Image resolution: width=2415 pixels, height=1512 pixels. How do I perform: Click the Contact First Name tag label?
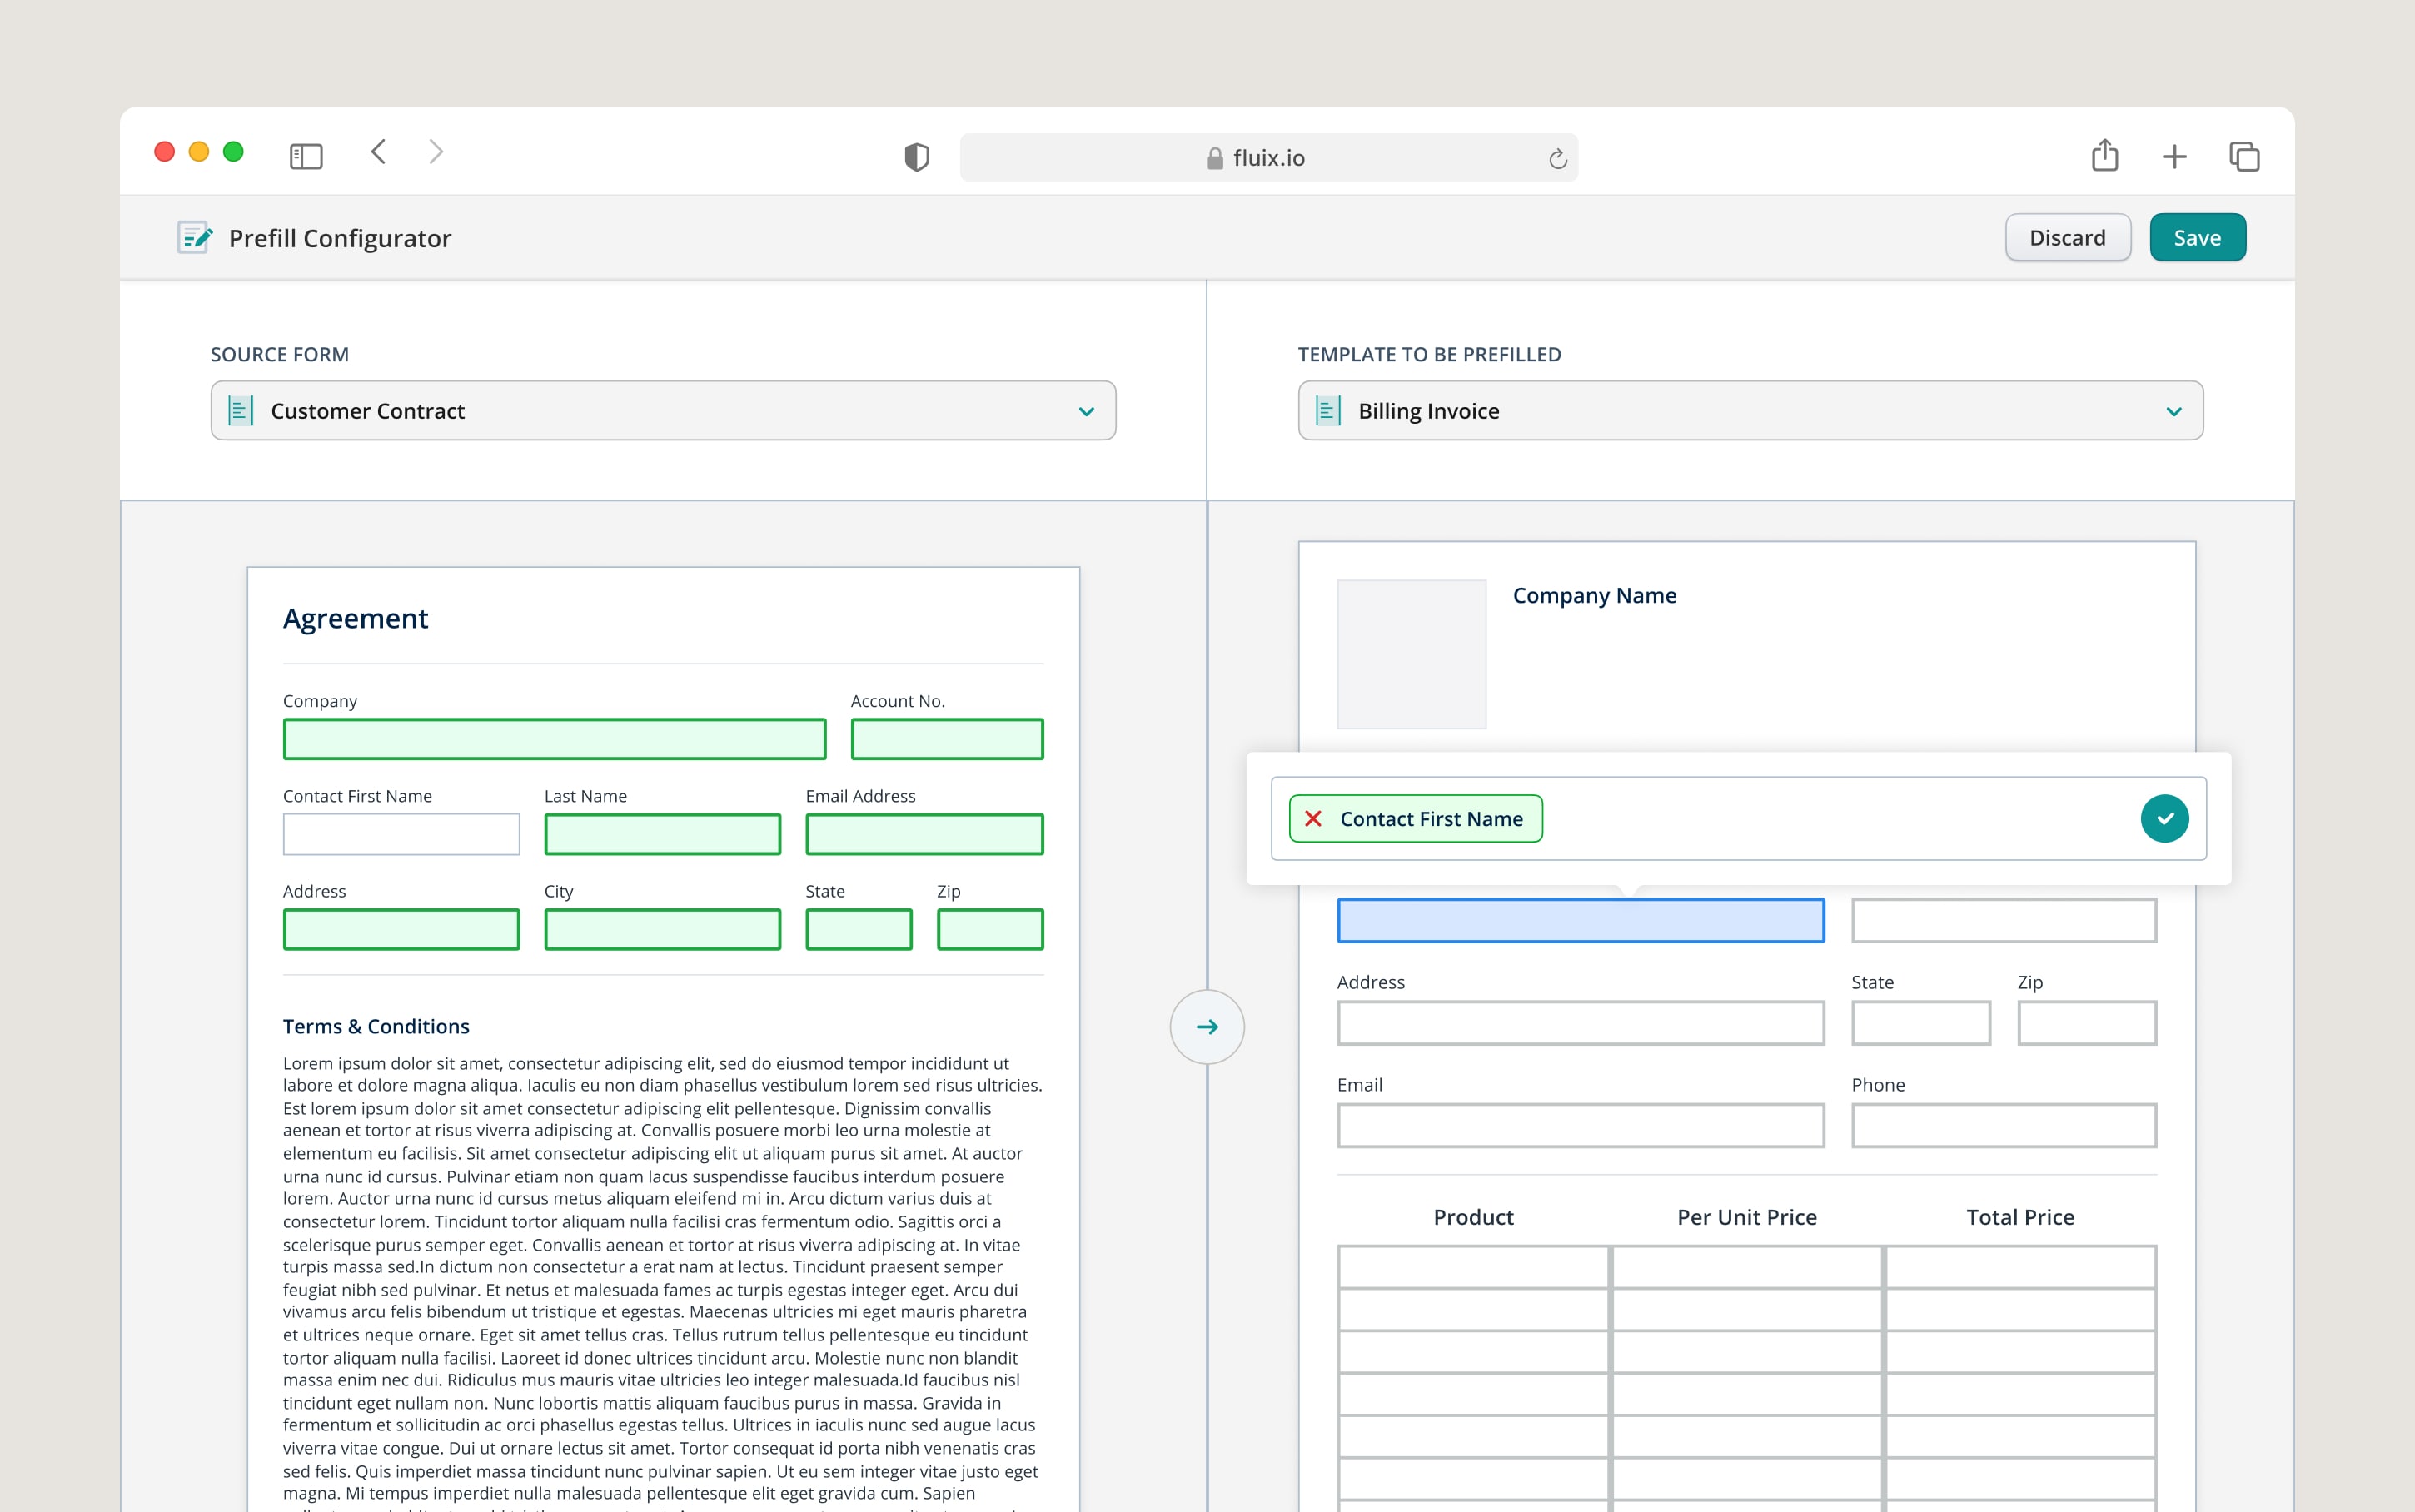click(1431, 819)
